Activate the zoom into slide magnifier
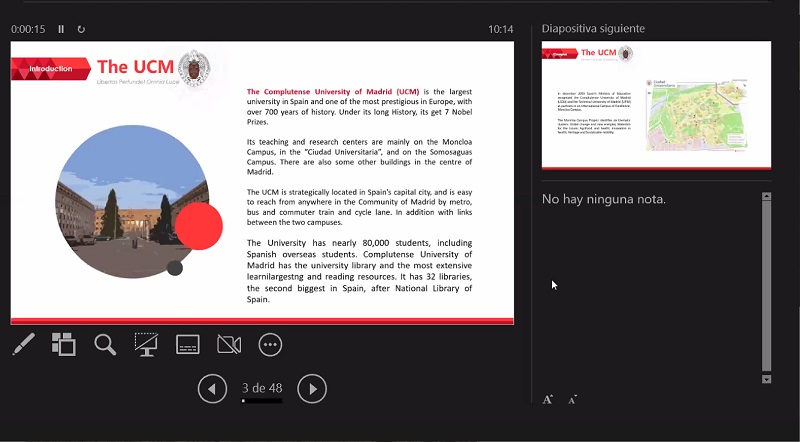 (105, 345)
